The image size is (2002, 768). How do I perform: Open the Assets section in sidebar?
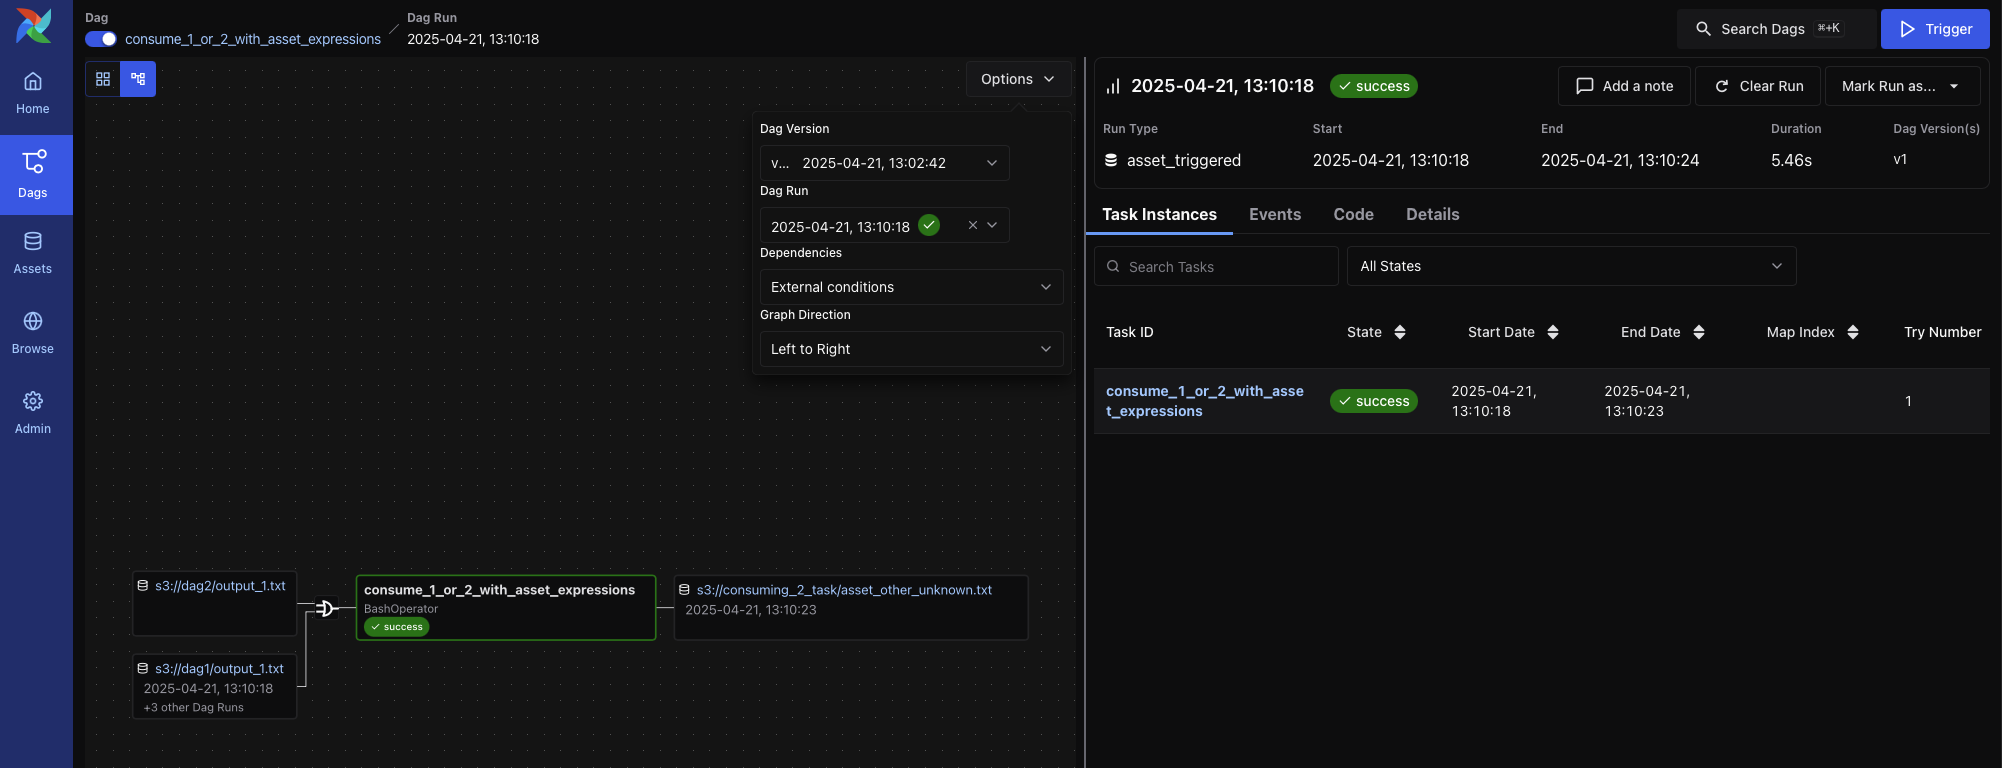(33, 253)
